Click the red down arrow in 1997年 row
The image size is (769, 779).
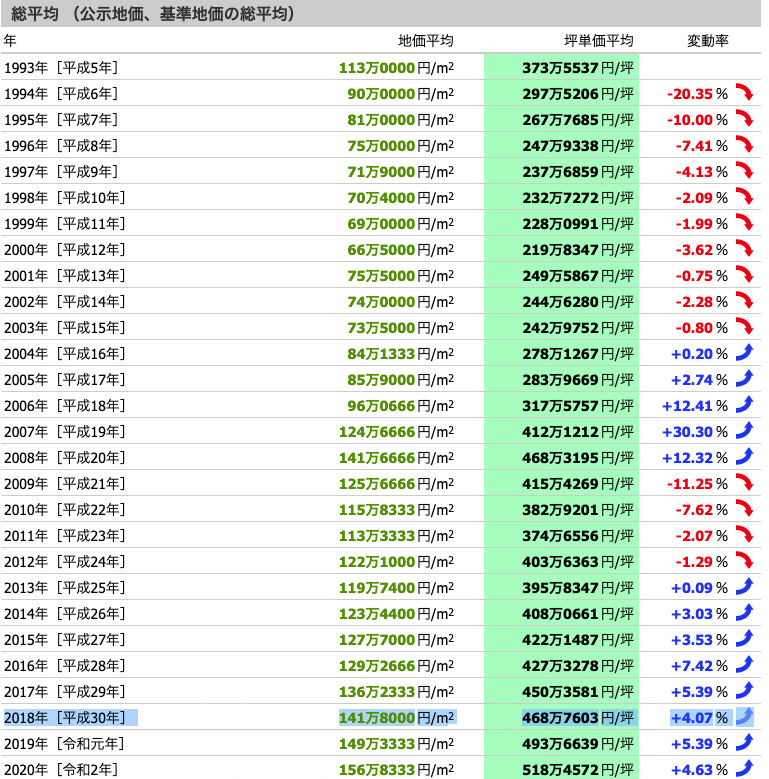[x=744, y=171]
